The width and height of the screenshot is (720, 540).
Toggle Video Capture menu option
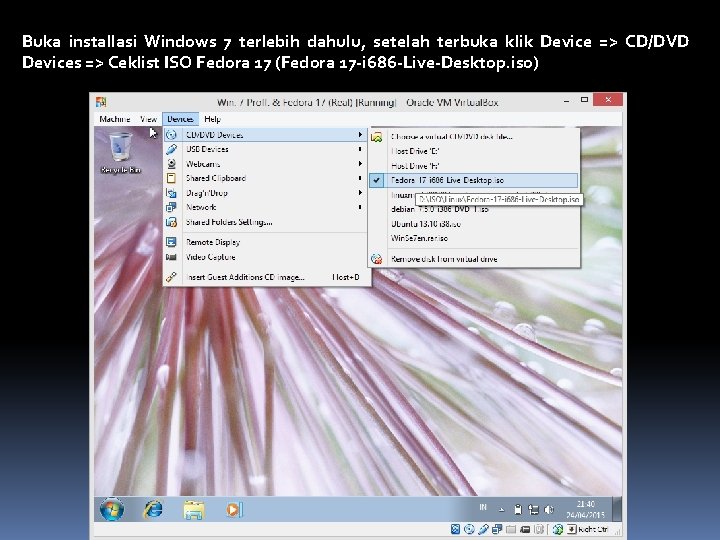point(265,257)
